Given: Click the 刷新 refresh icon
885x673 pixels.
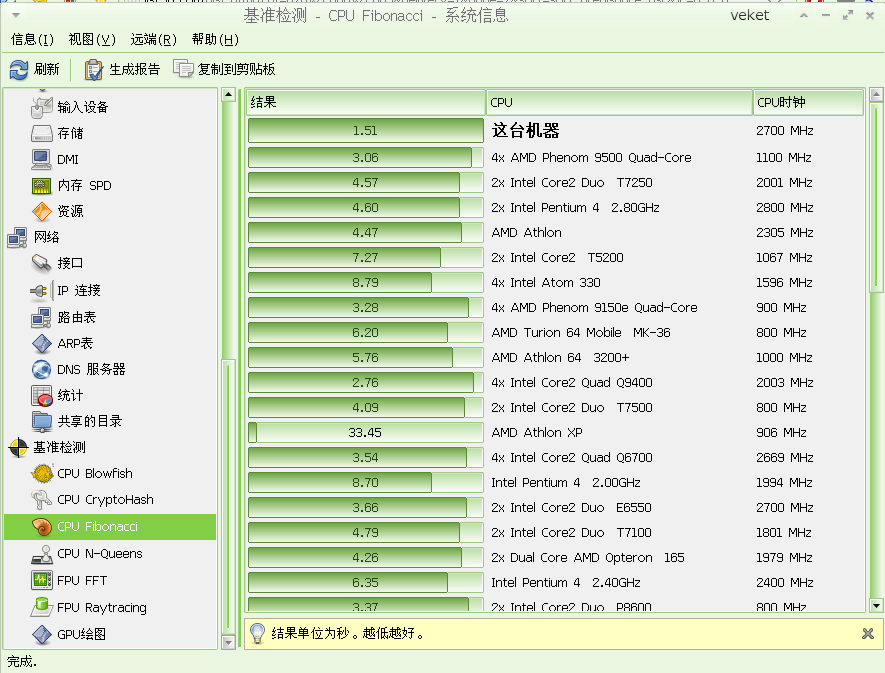Looking at the screenshot, I should pos(19,69).
